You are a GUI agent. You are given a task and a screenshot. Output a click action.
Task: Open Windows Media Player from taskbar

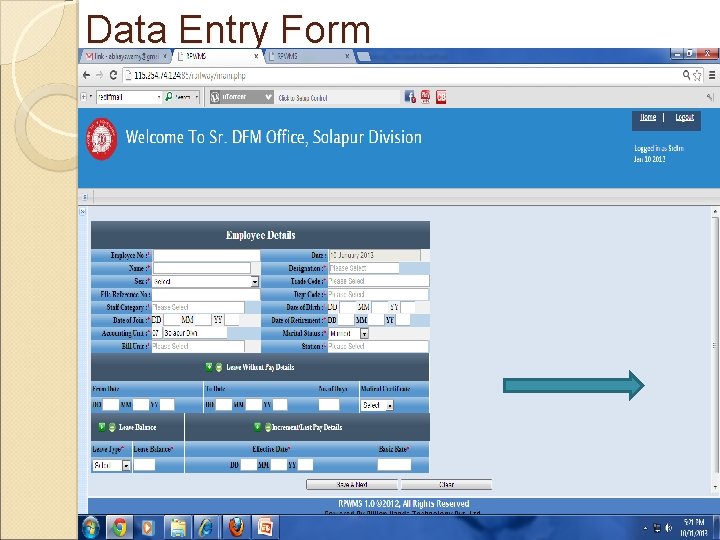[x=148, y=527]
